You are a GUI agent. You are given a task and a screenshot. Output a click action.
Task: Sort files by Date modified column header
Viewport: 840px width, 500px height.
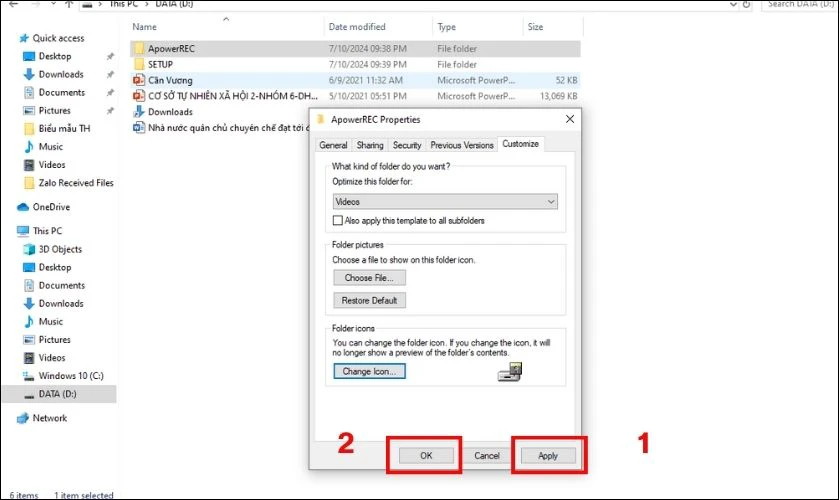click(x=378, y=27)
